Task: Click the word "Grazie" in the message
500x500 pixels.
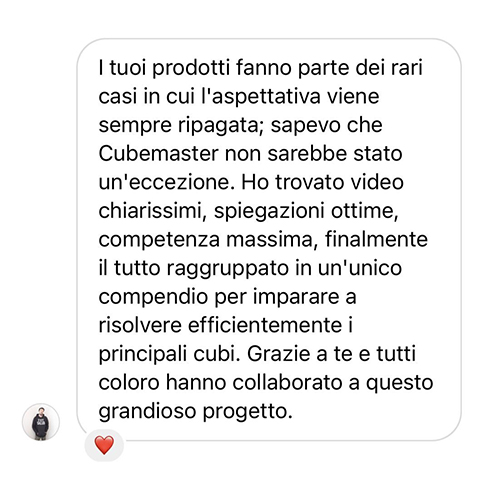Action: pyautogui.click(x=278, y=354)
